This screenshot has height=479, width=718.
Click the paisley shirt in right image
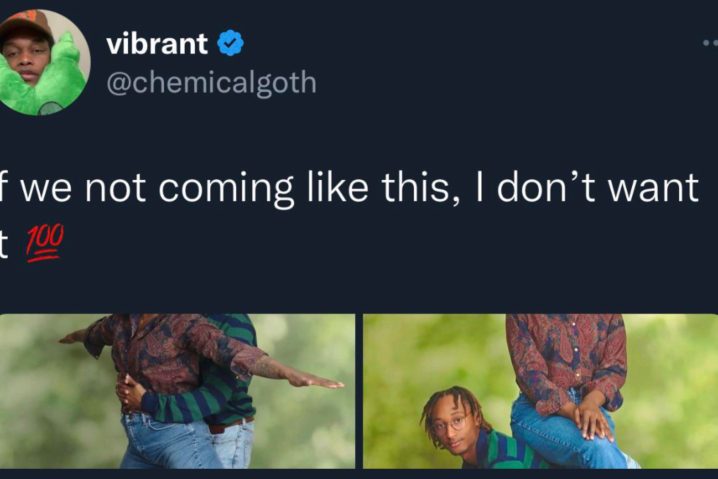tap(566, 356)
